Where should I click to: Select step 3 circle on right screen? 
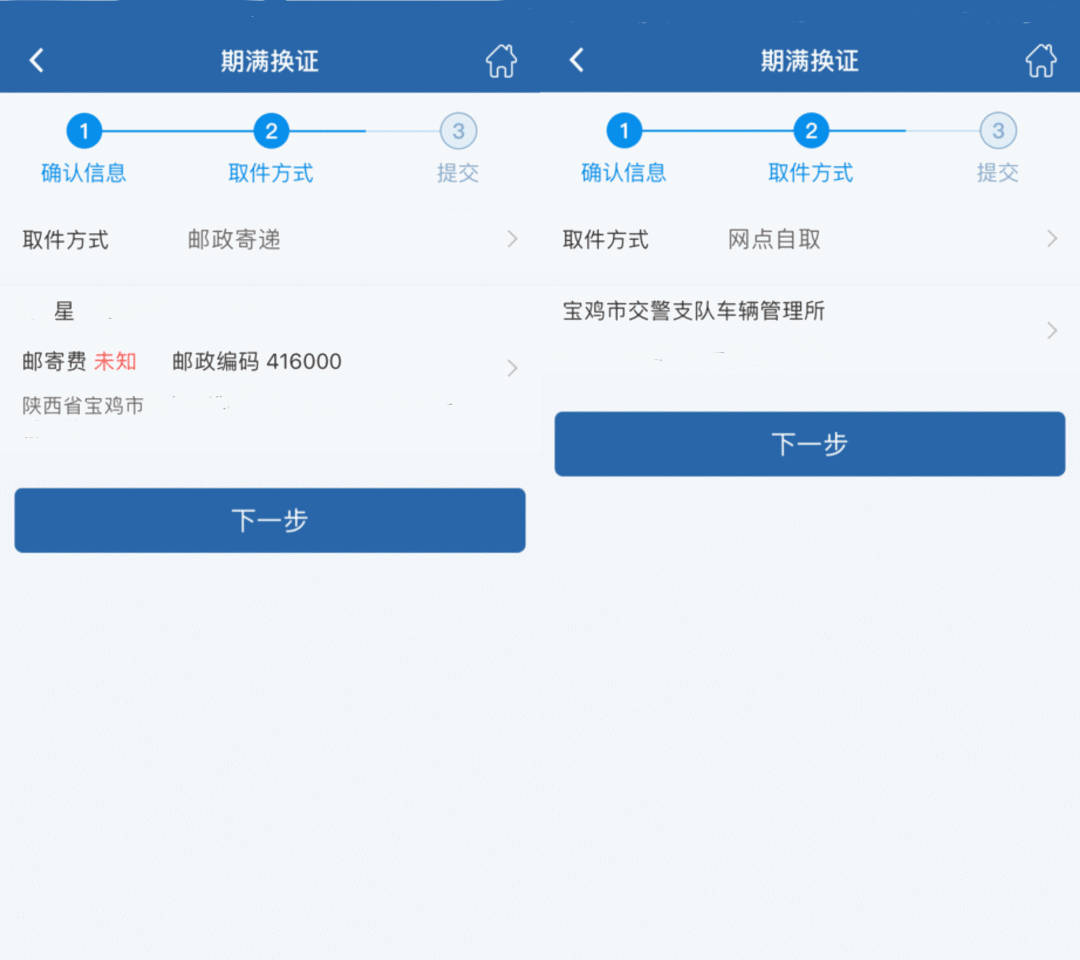click(998, 131)
